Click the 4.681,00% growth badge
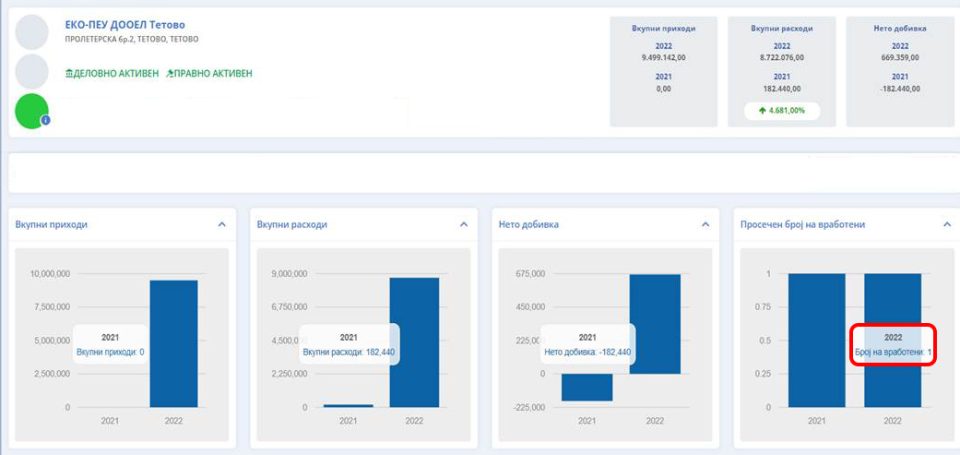Viewport: 960px width, 455px height. (x=781, y=111)
